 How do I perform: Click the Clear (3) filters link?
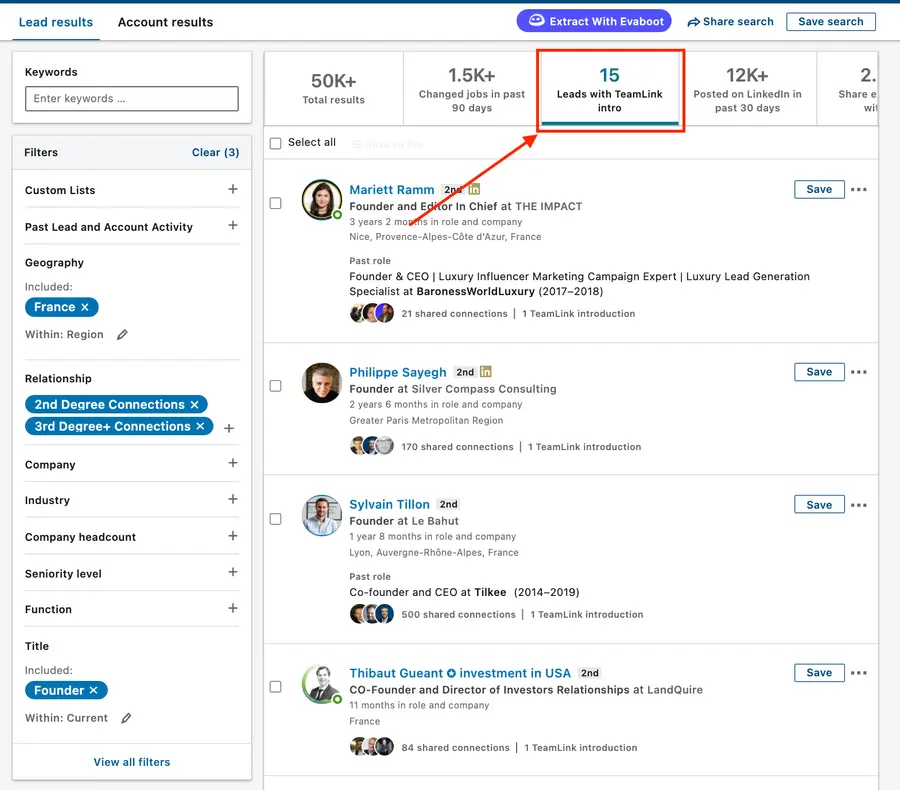point(215,152)
